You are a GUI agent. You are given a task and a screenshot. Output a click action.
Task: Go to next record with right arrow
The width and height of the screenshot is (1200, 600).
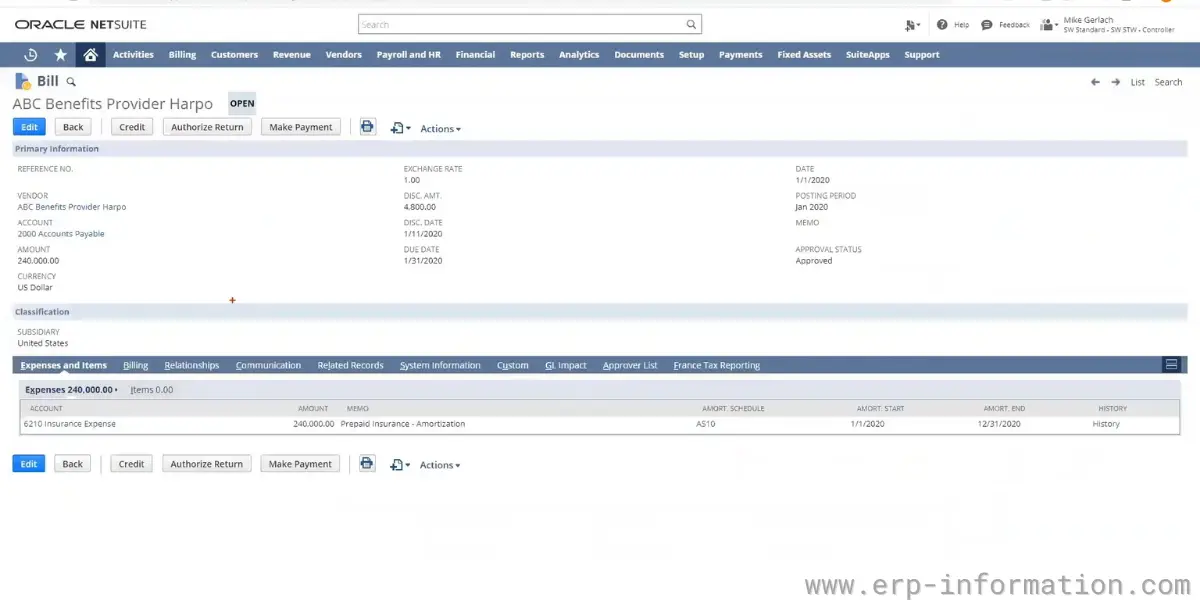click(1116, 82)
